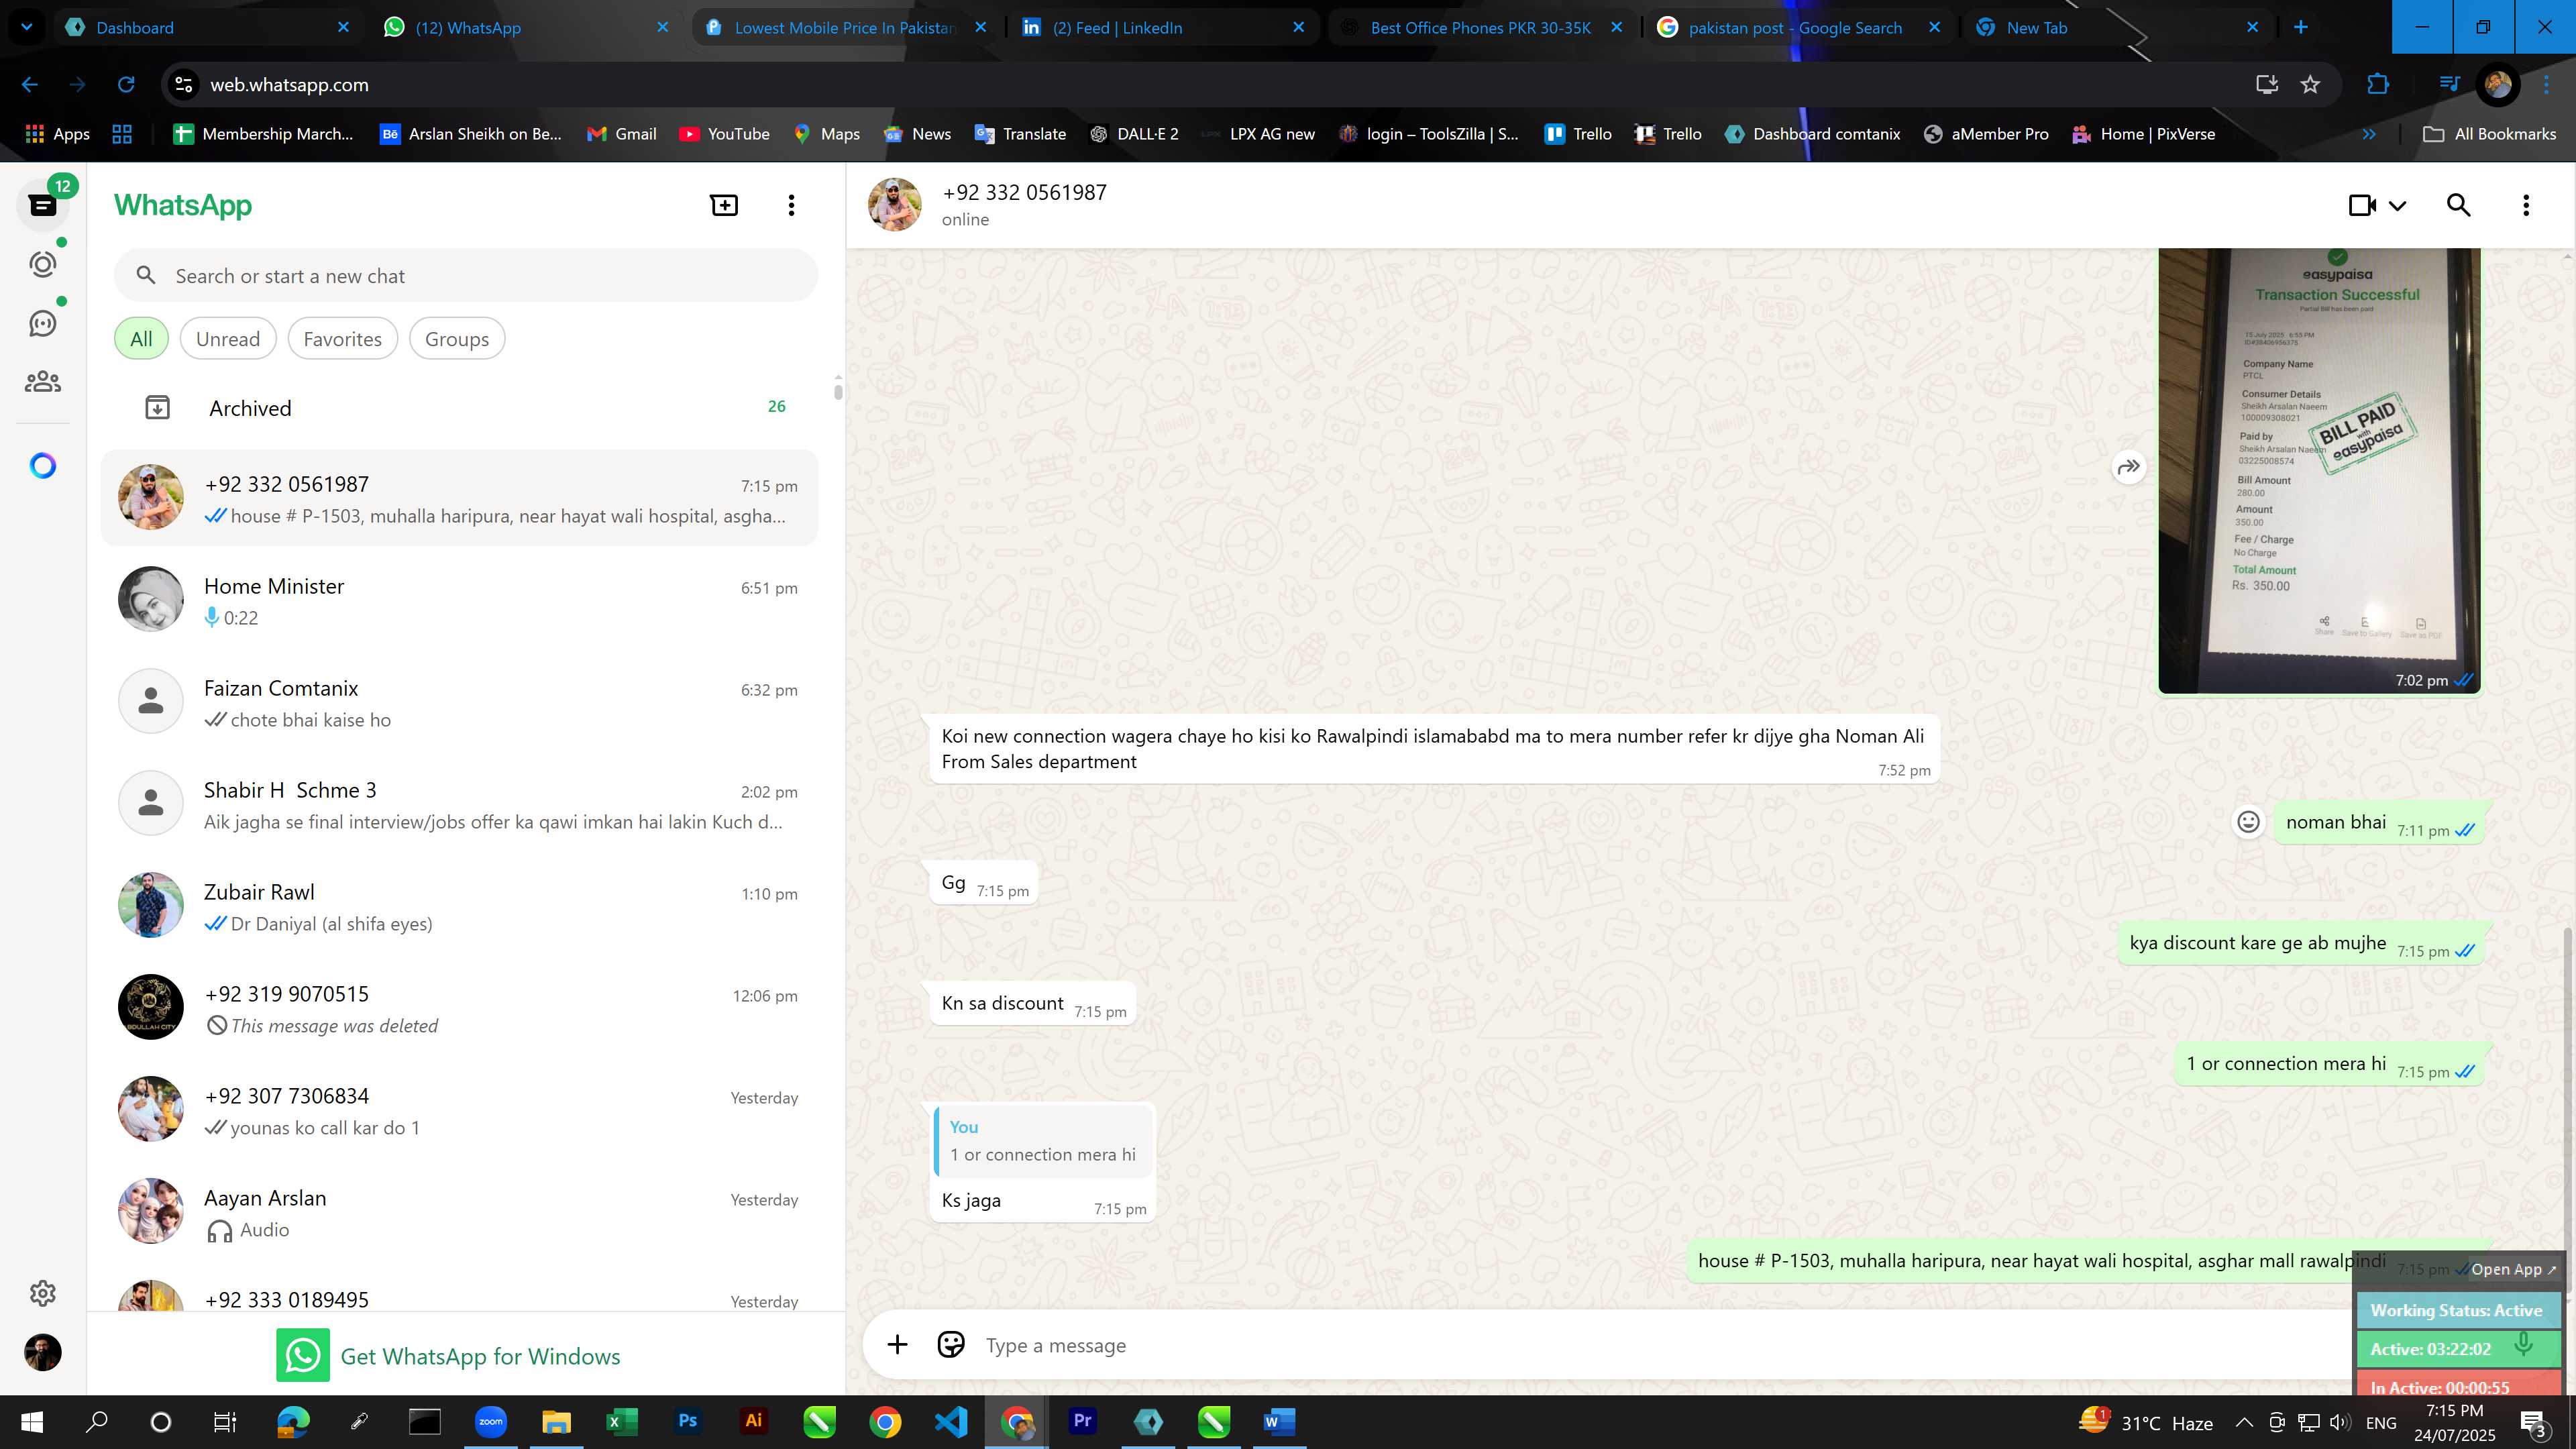Show hidden system tray icons

2244,1422
